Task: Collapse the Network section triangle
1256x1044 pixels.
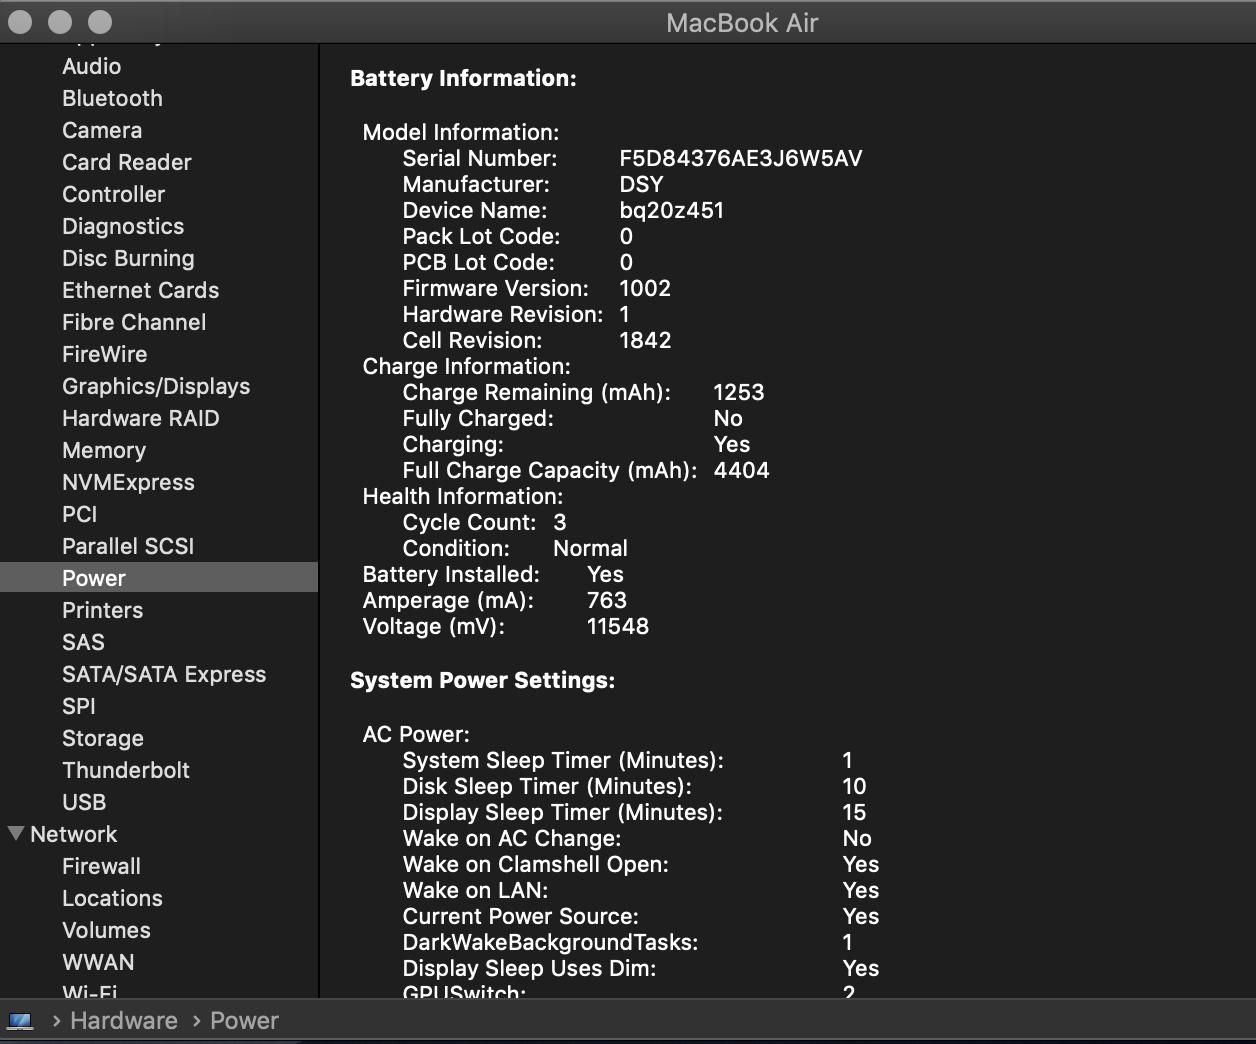Action: 16,833
